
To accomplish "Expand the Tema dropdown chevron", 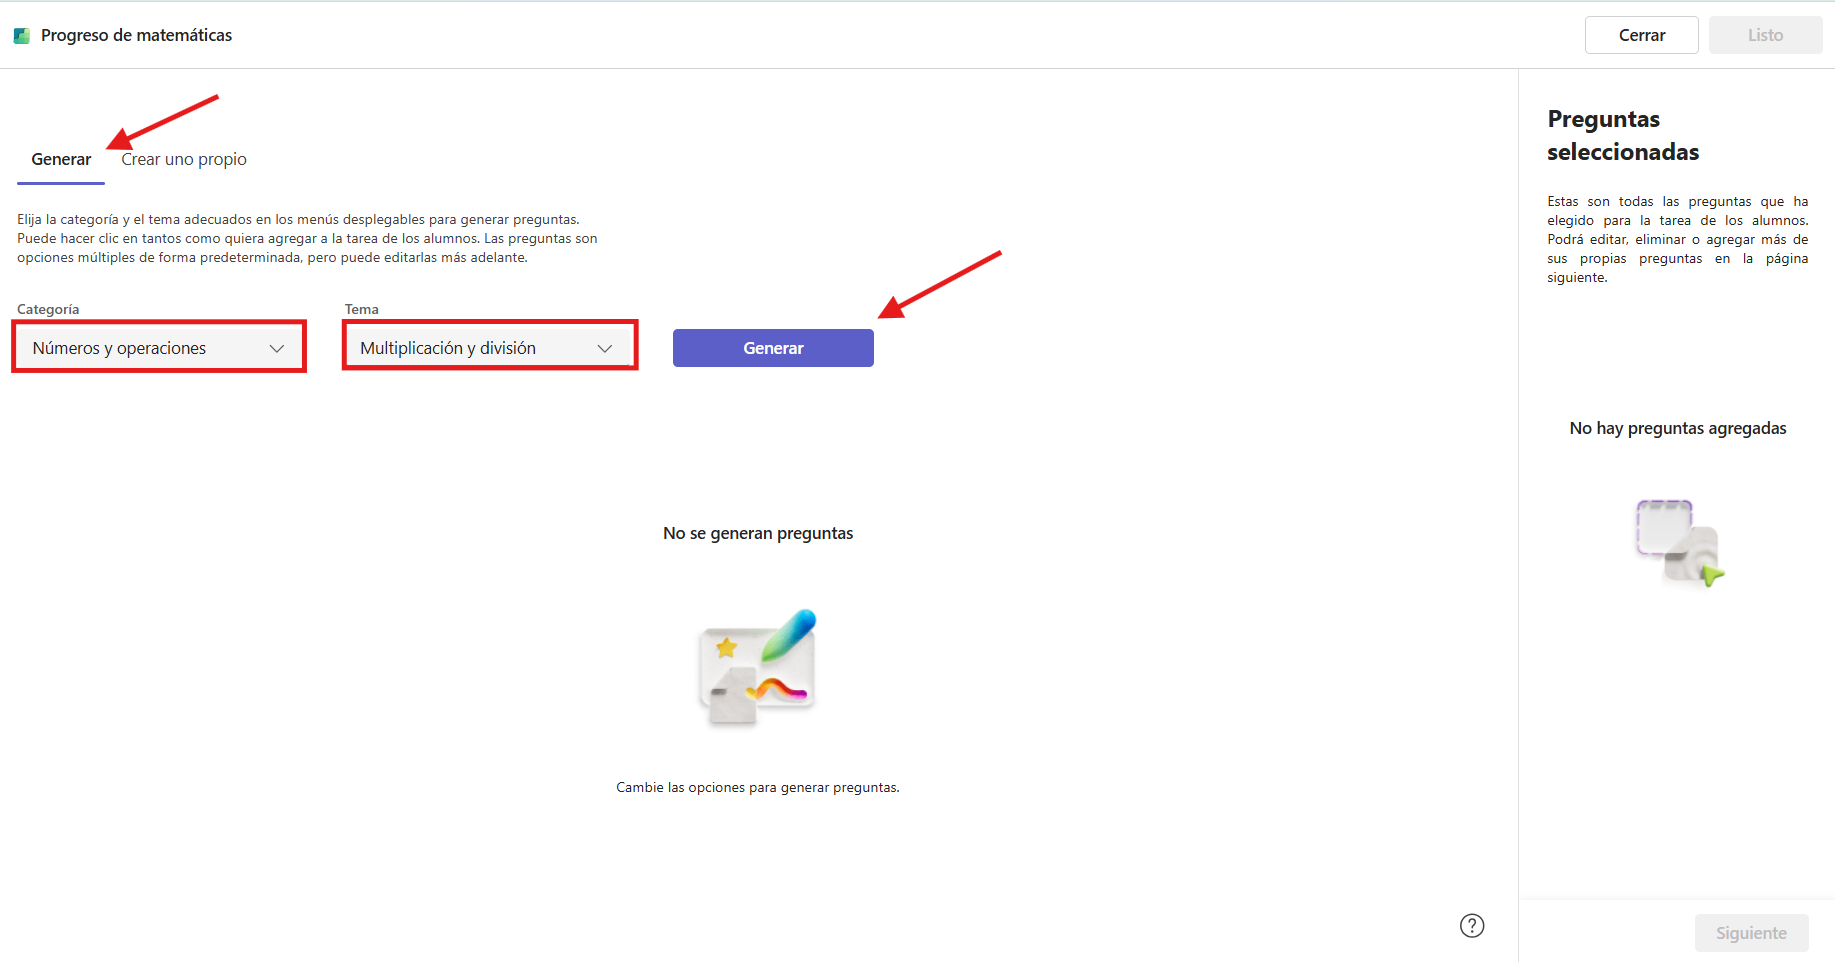I will [605, 348].
